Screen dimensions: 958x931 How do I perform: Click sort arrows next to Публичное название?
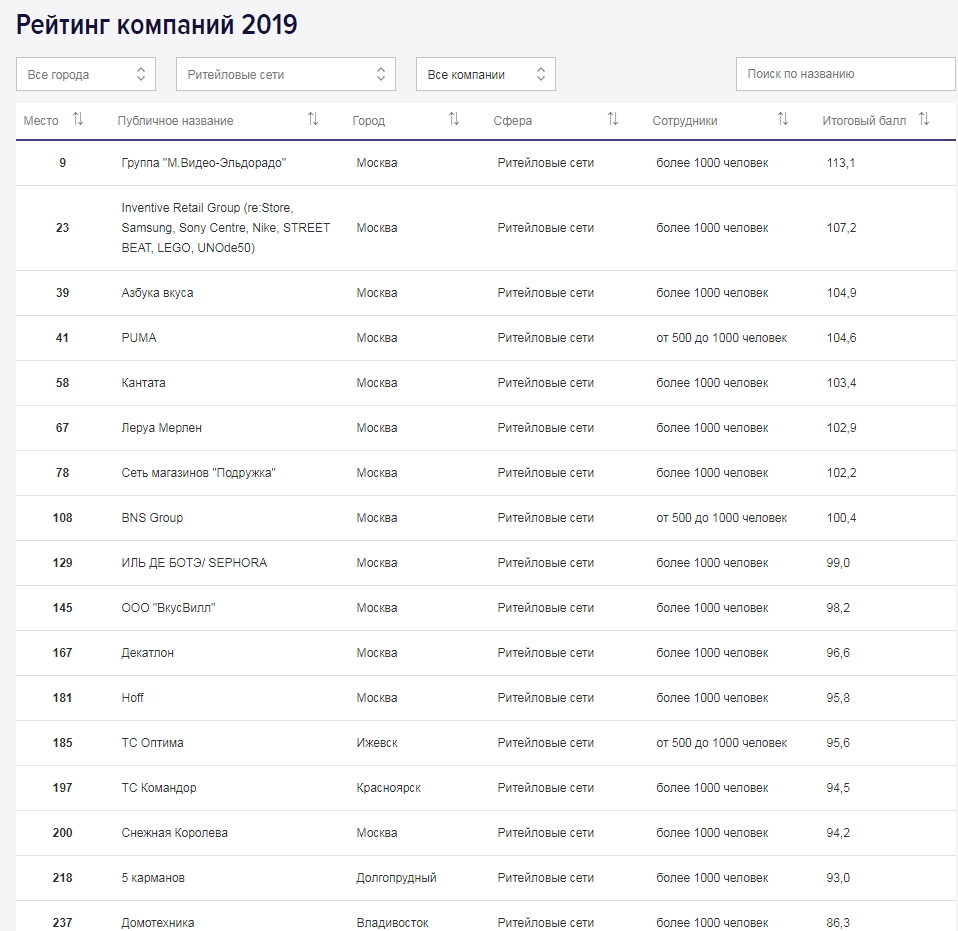click(313, 120)
